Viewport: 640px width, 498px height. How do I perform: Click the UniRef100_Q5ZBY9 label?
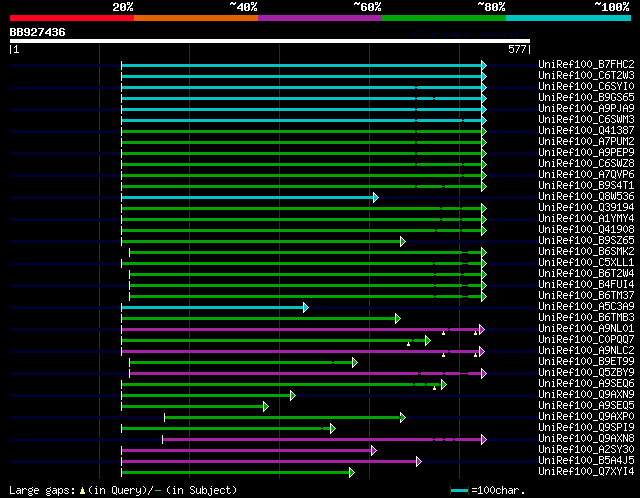click(586, 373)
